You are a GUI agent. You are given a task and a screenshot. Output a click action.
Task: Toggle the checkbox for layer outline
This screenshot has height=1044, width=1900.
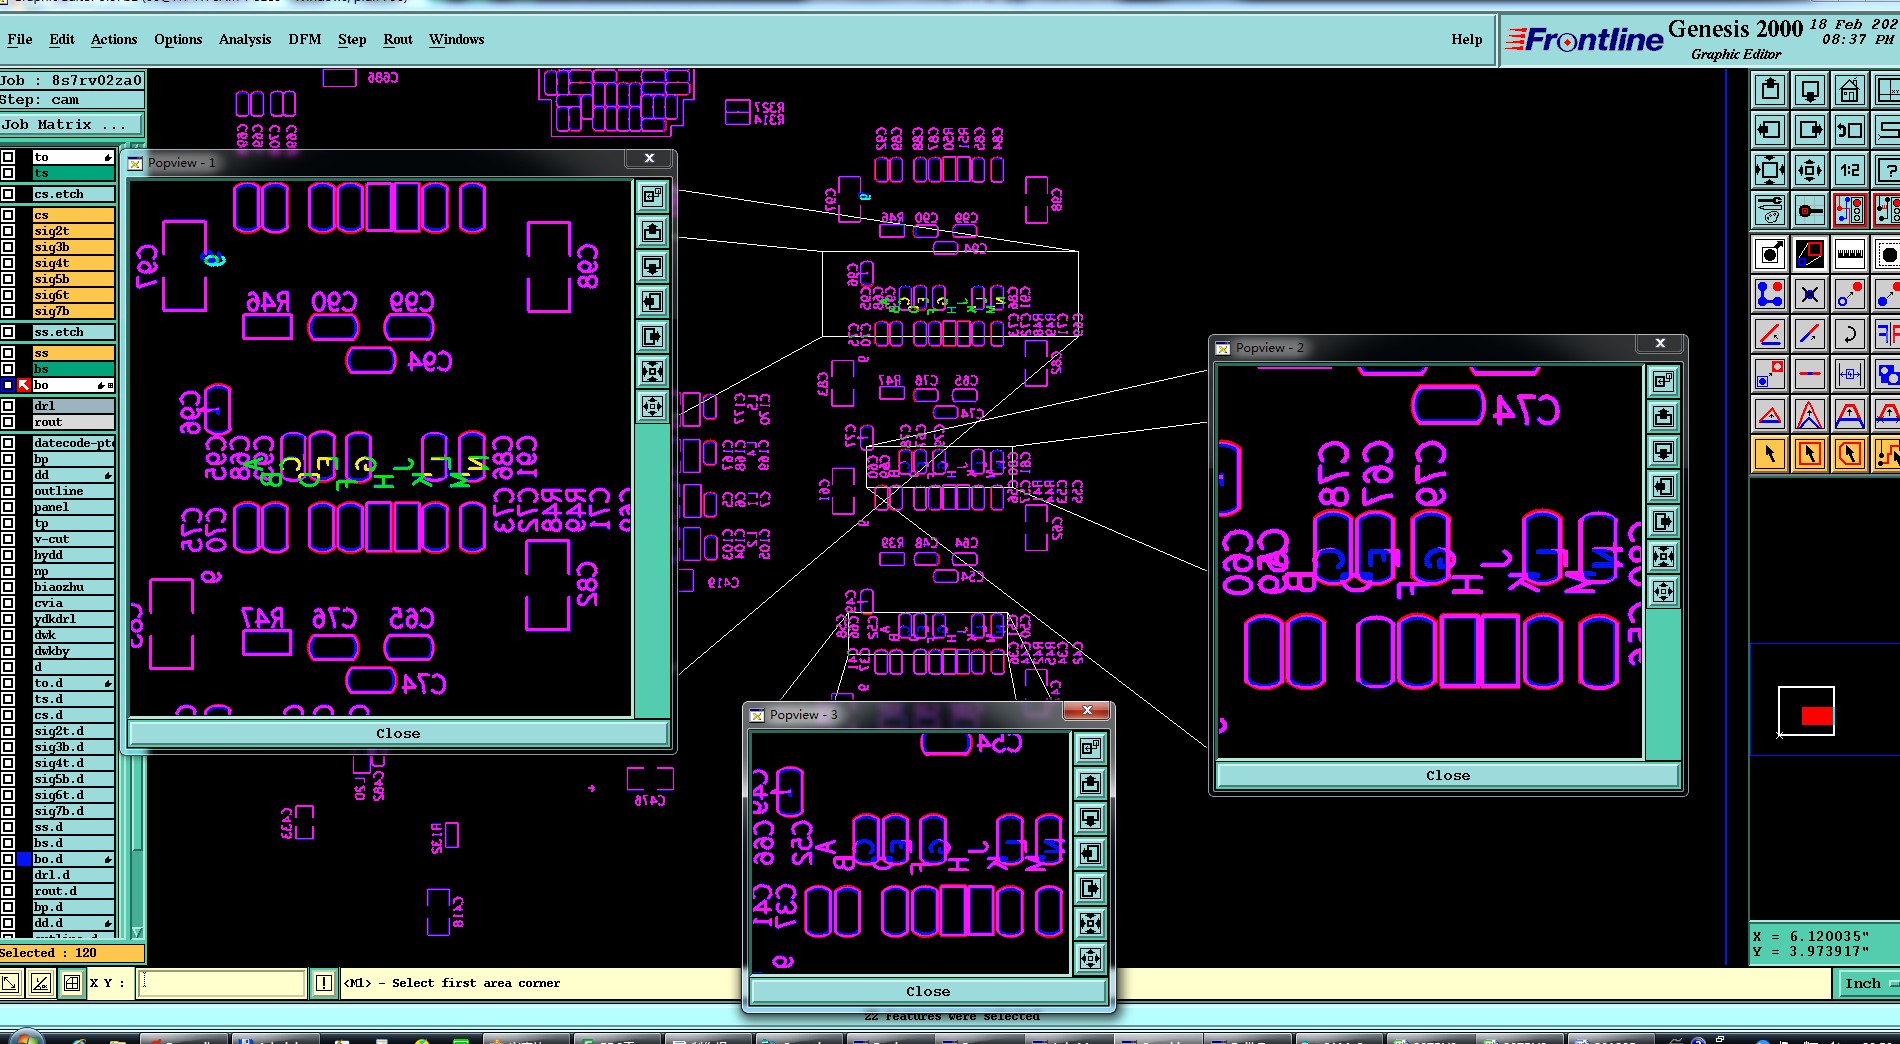click(x=8, y=491)
